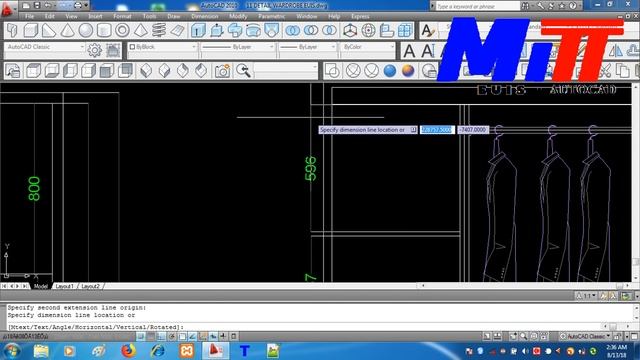Select the Sphere solid tool
640x360 pixels.
[x=86, y=31]
